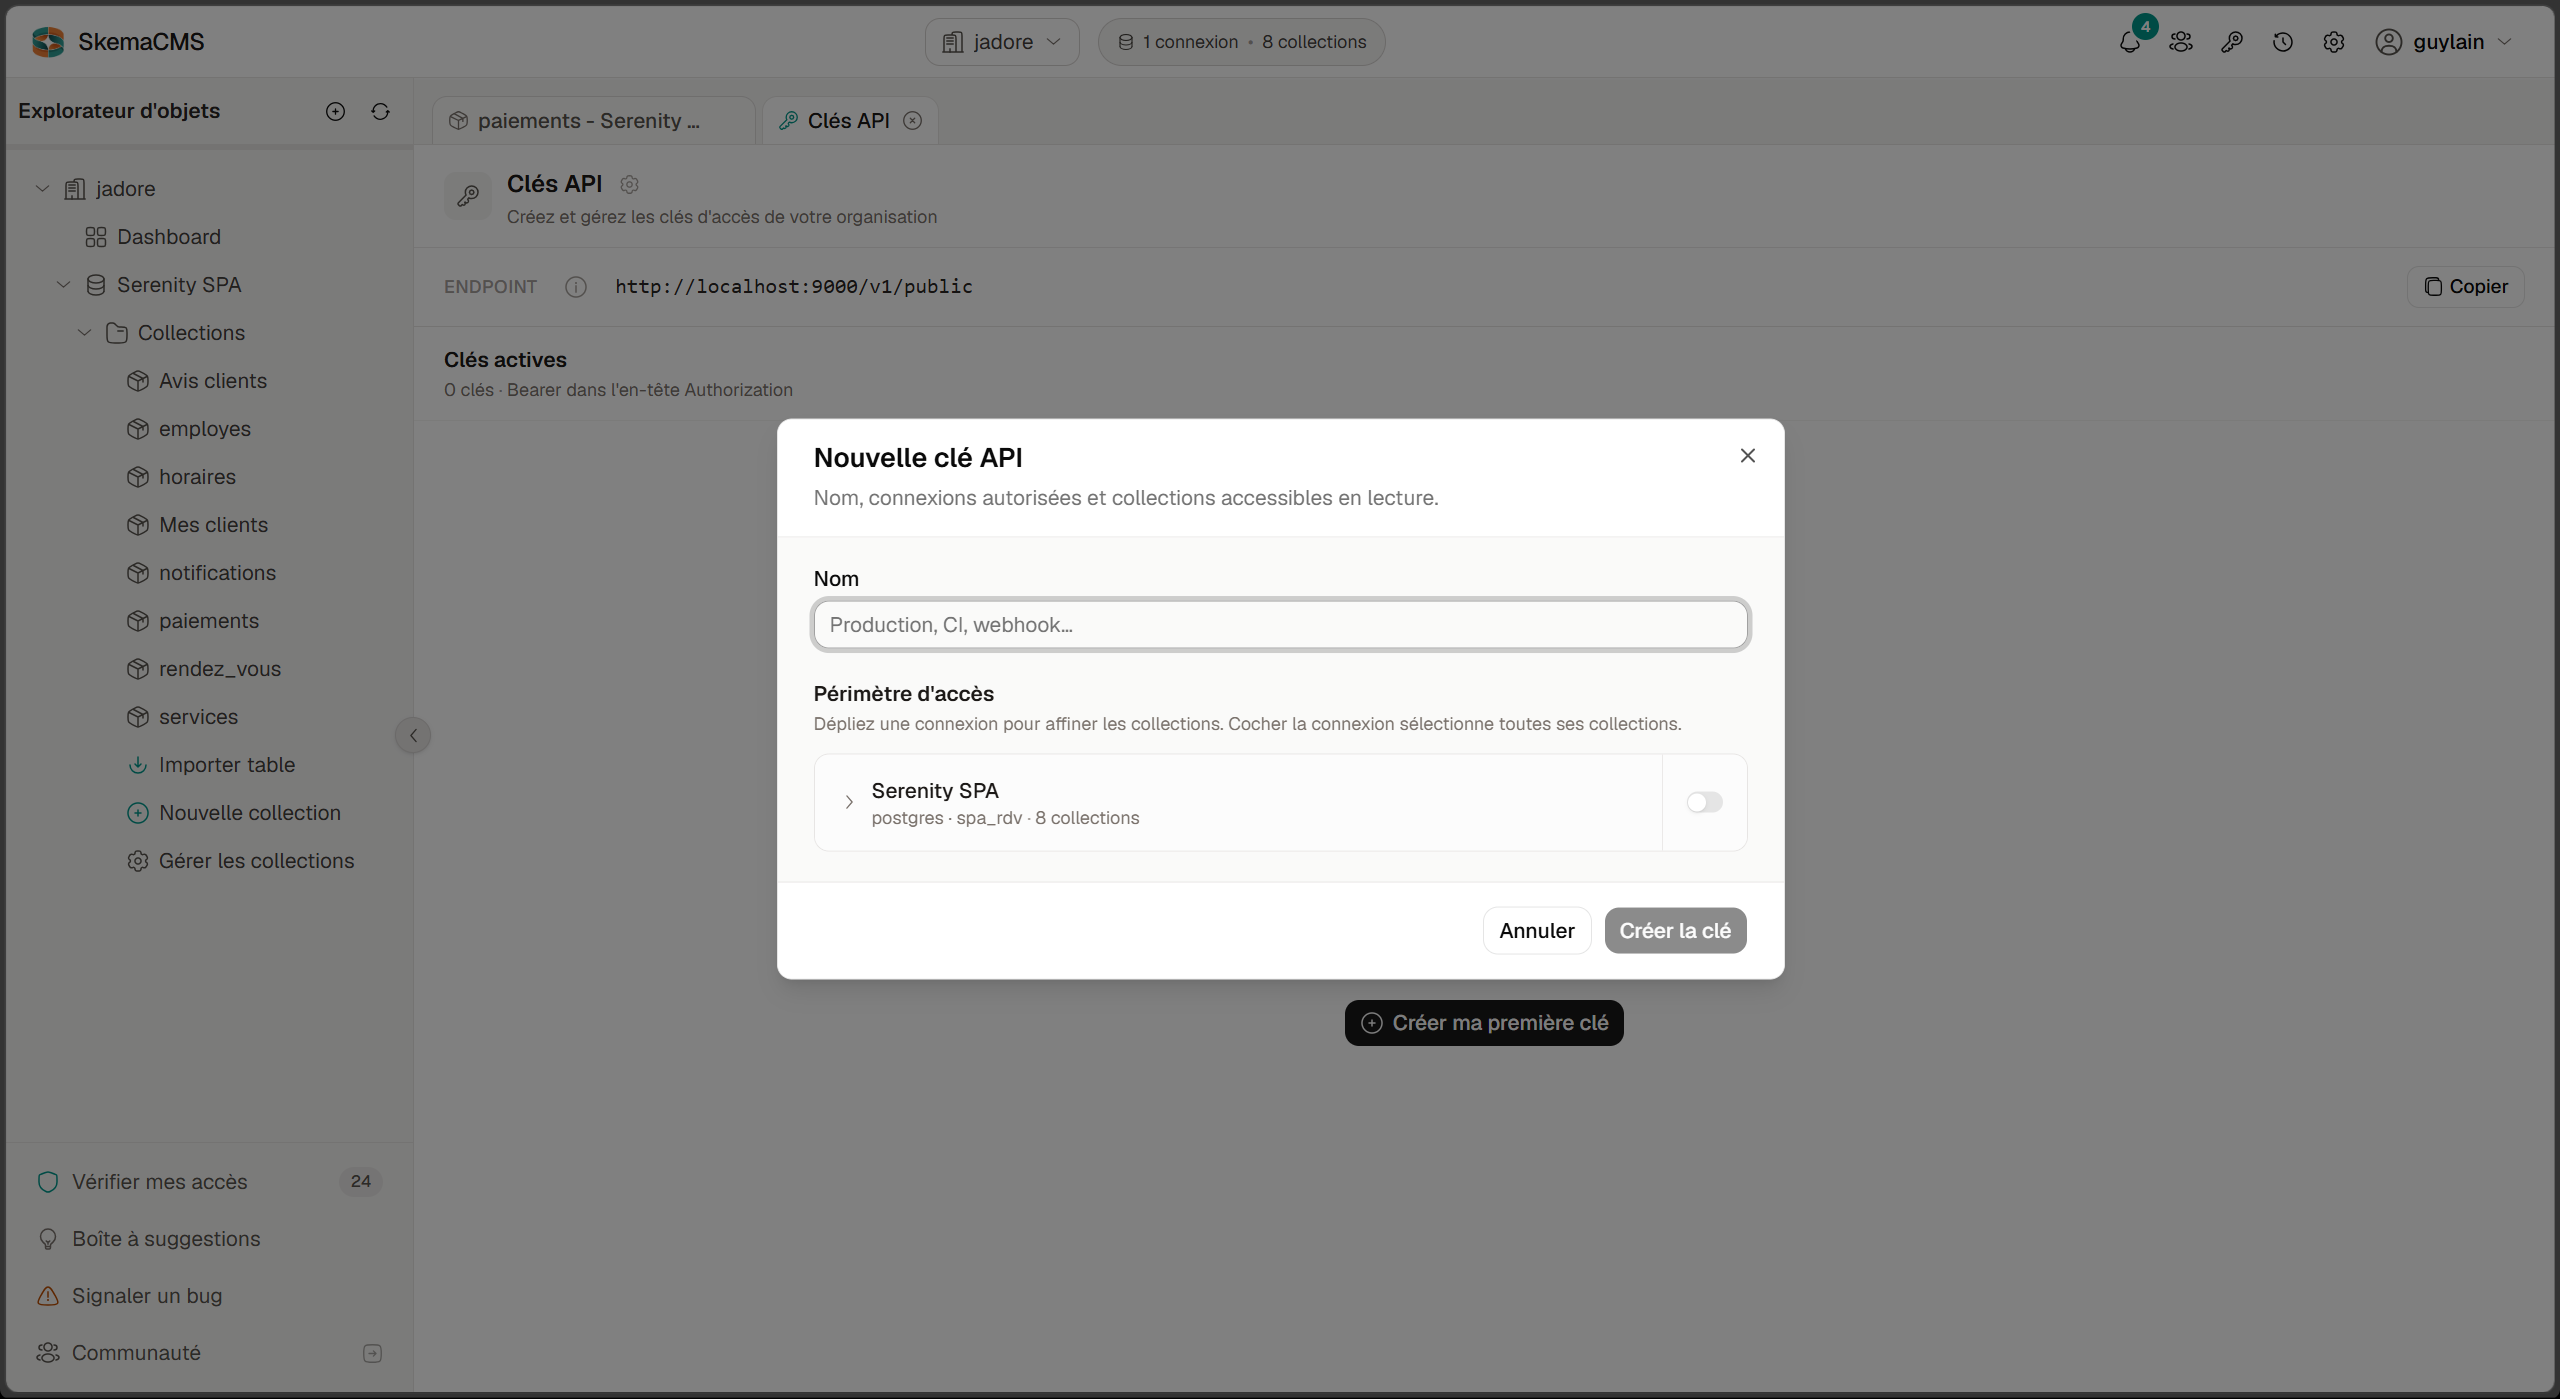Open notifications bell with badge 4
This screenshot has width=2560, height=1399.
pyautogui.click(x=2130, y=42)
